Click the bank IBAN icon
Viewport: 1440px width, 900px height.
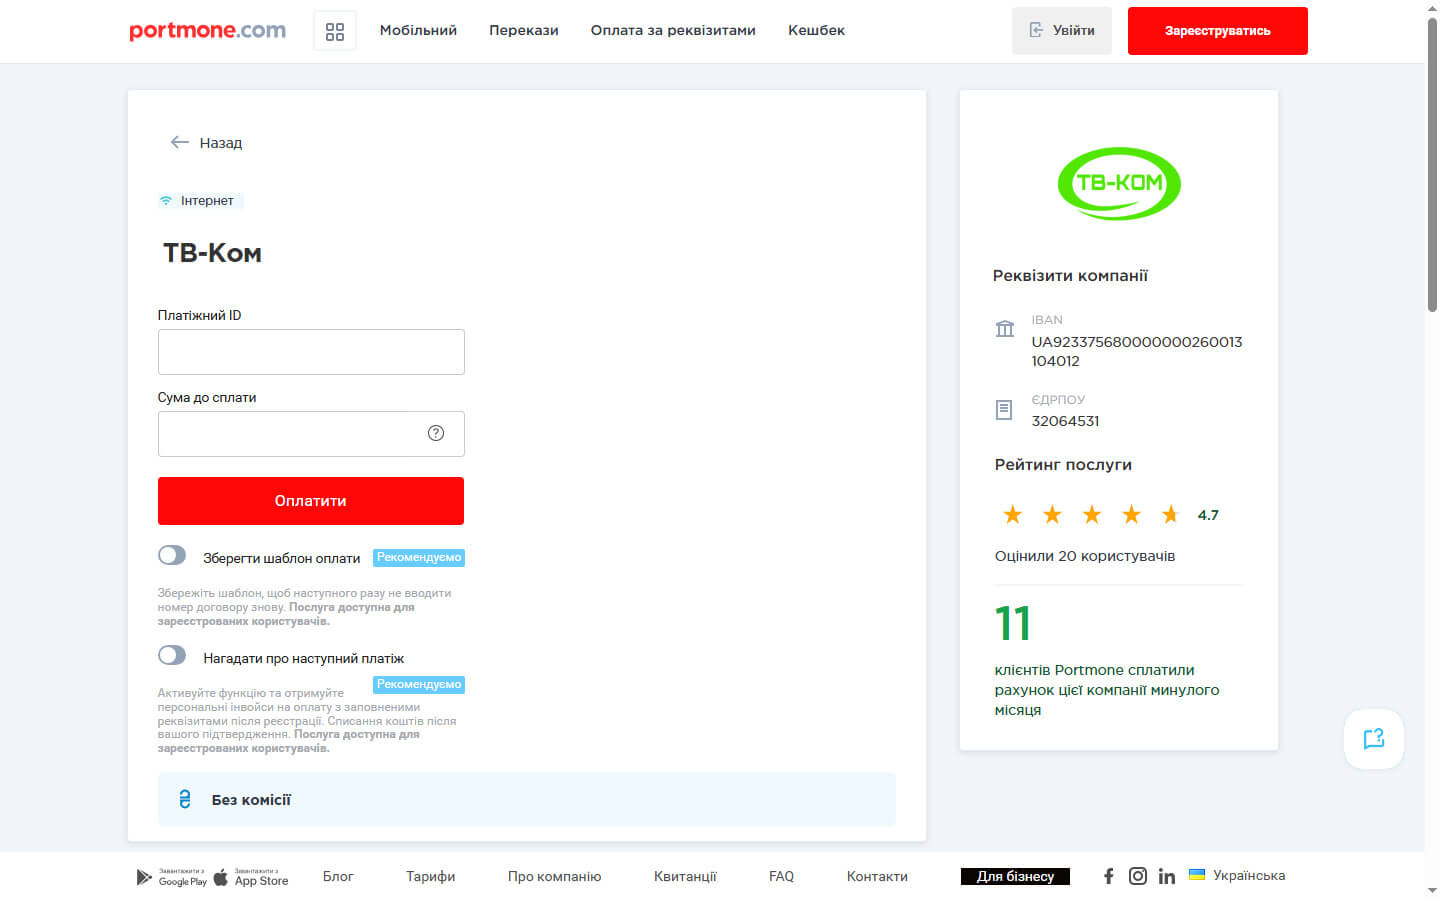(1005, 328)
